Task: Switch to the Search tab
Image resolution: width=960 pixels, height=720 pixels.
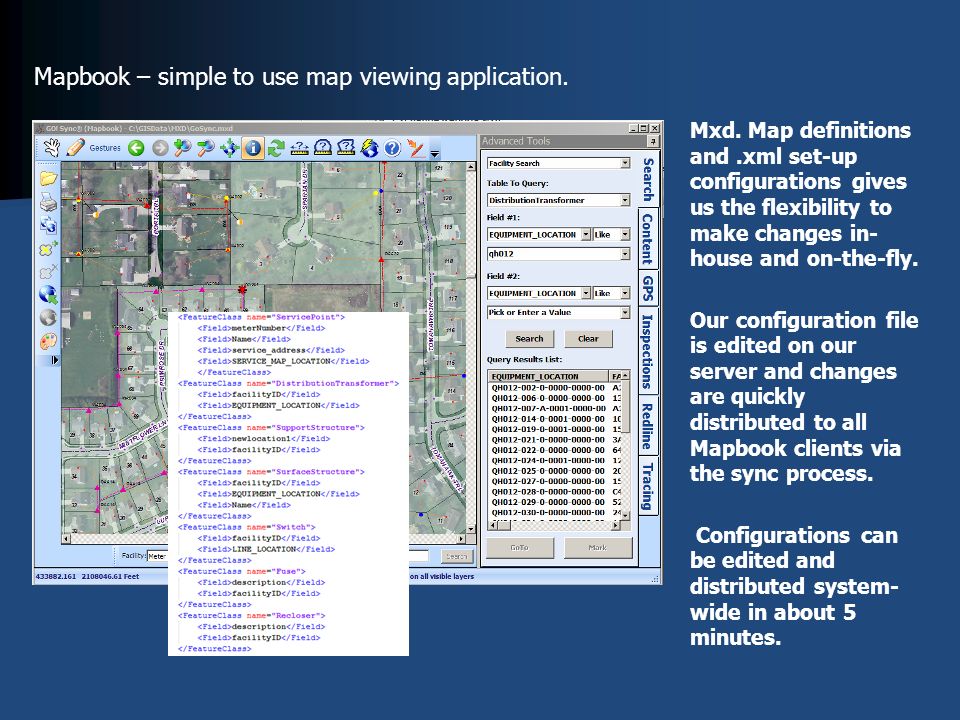Action: 648,179
